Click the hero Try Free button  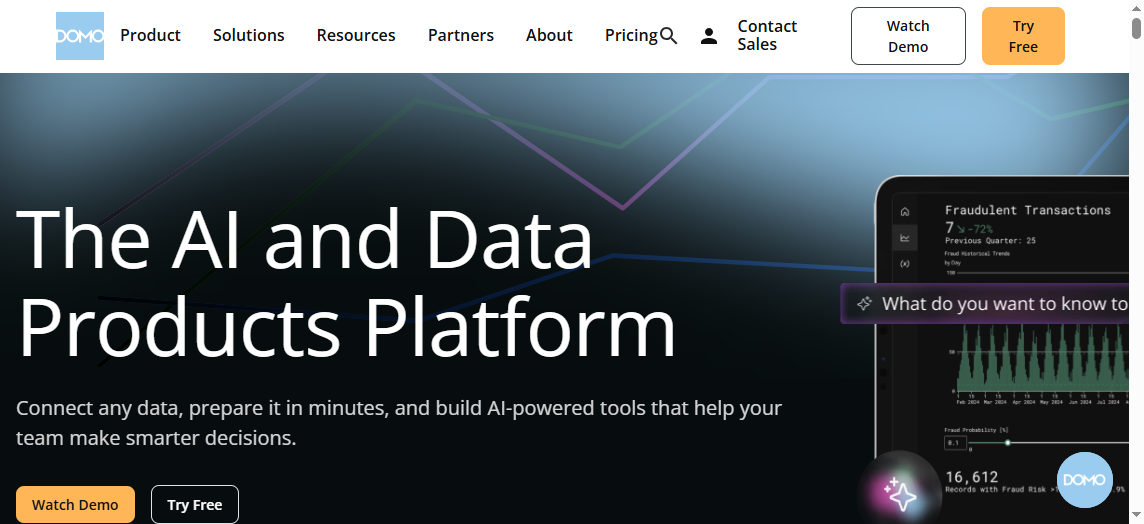point(195,505)
